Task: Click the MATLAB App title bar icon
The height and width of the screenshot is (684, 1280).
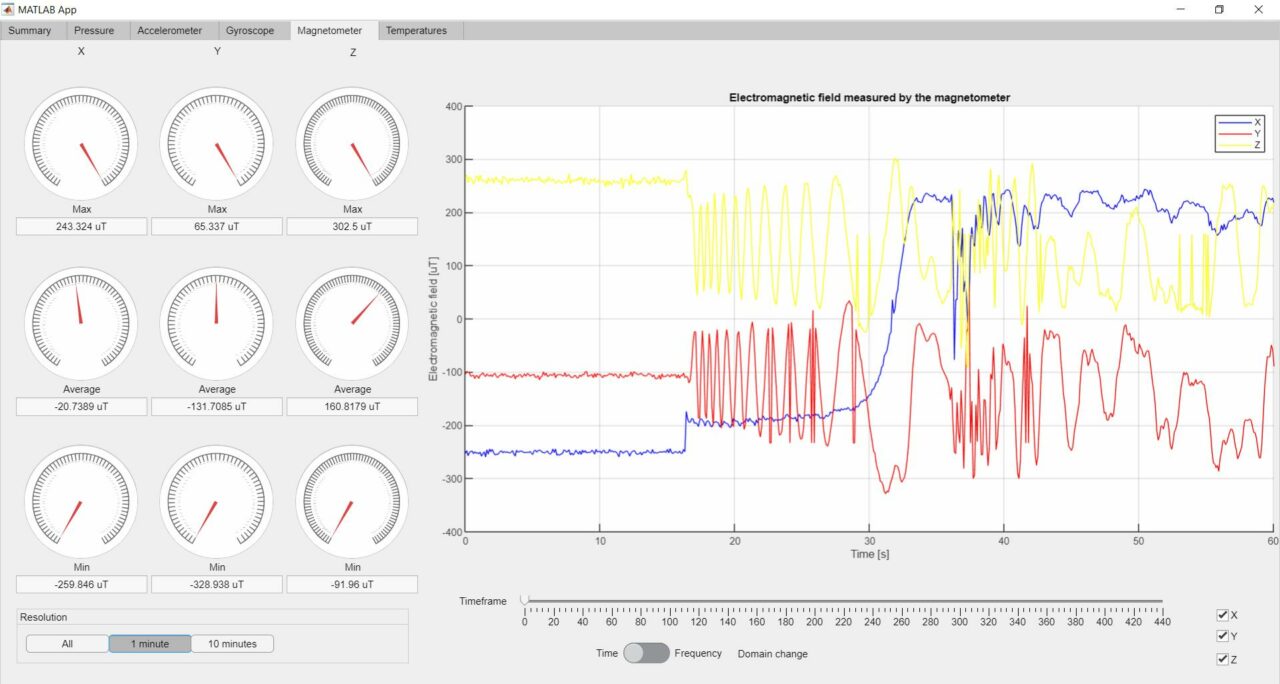Action: coord(9,9)
